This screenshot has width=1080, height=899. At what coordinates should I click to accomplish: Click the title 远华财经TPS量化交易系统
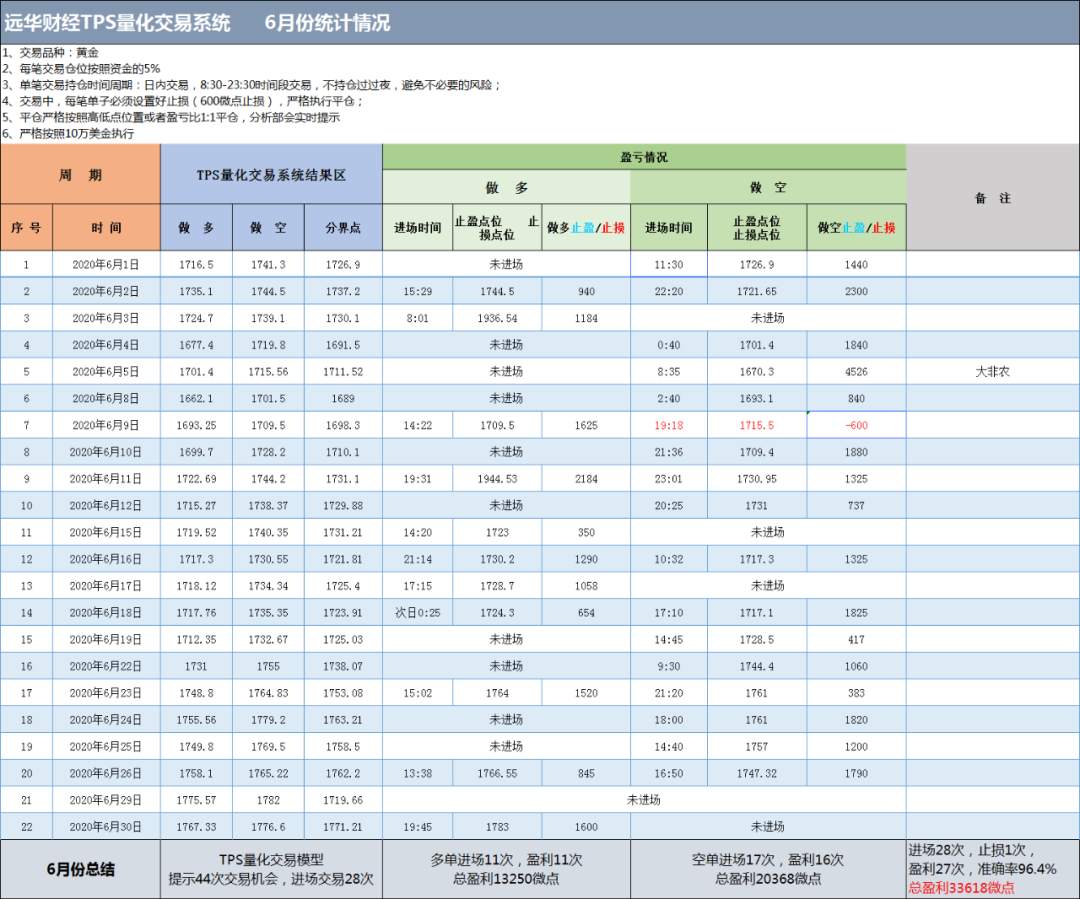[117, 23]
